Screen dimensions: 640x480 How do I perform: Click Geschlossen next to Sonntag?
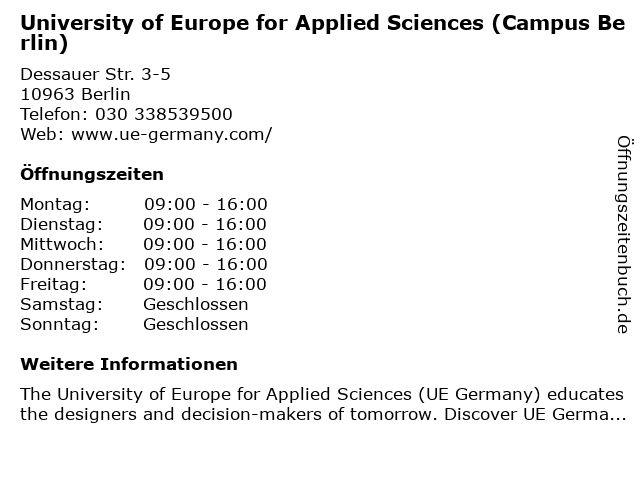(196, 324)
